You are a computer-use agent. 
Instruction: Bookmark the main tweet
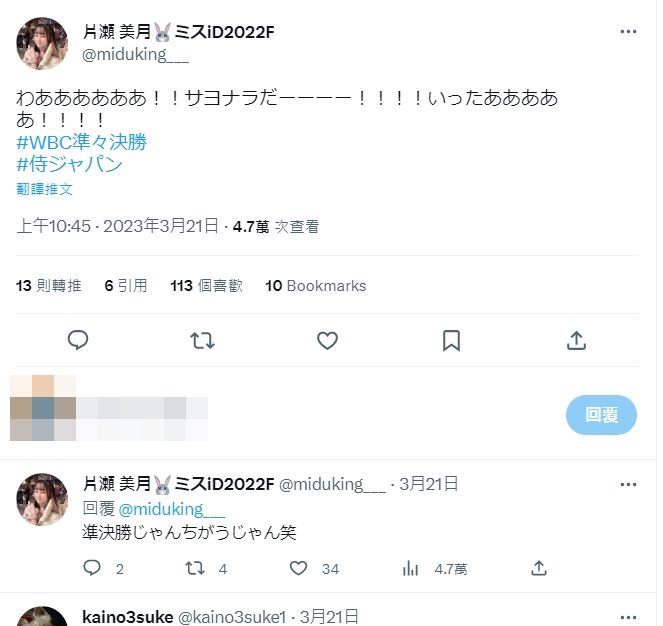(451, 340)
